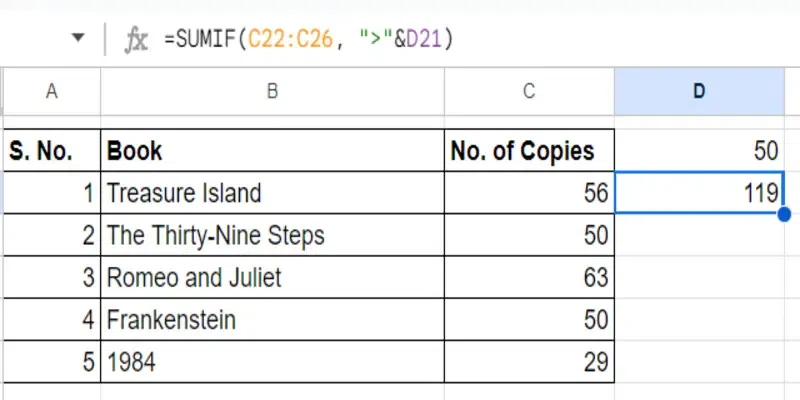Click the blue fill handle dot
800x400 pixels.
coord(784,213)
